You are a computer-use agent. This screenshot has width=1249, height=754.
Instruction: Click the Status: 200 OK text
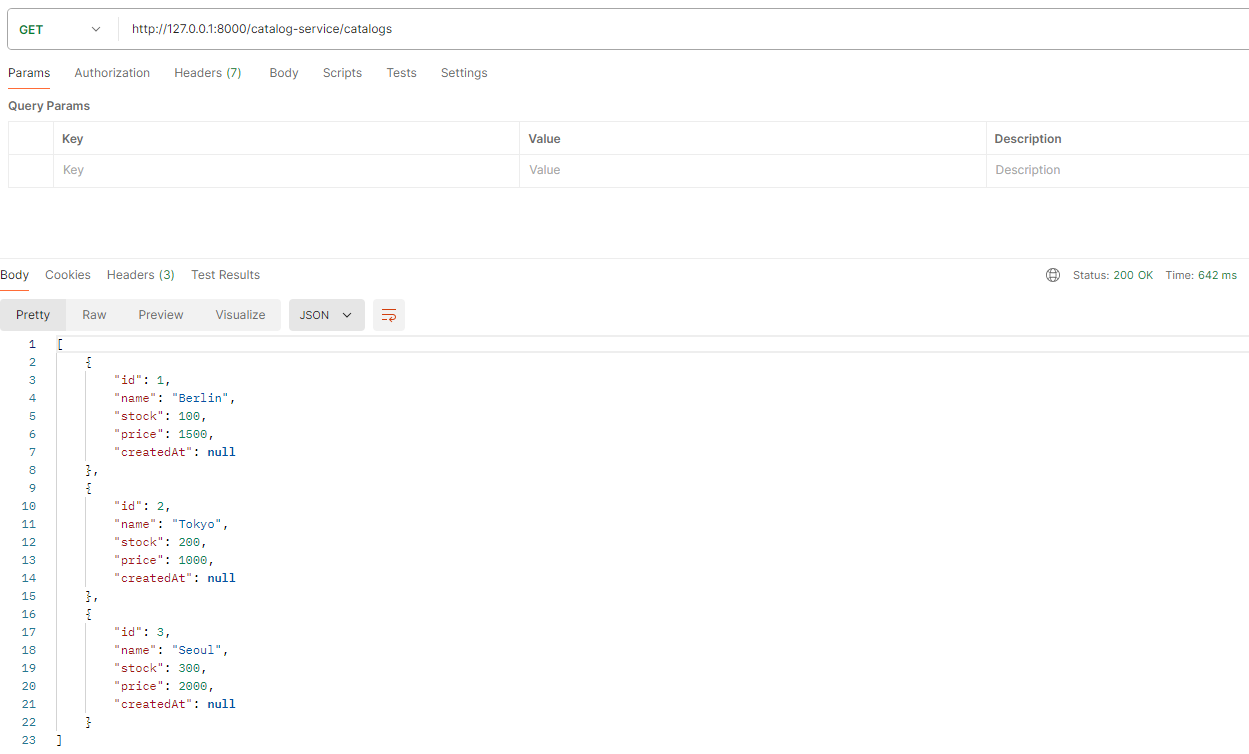coord(1113,275)
